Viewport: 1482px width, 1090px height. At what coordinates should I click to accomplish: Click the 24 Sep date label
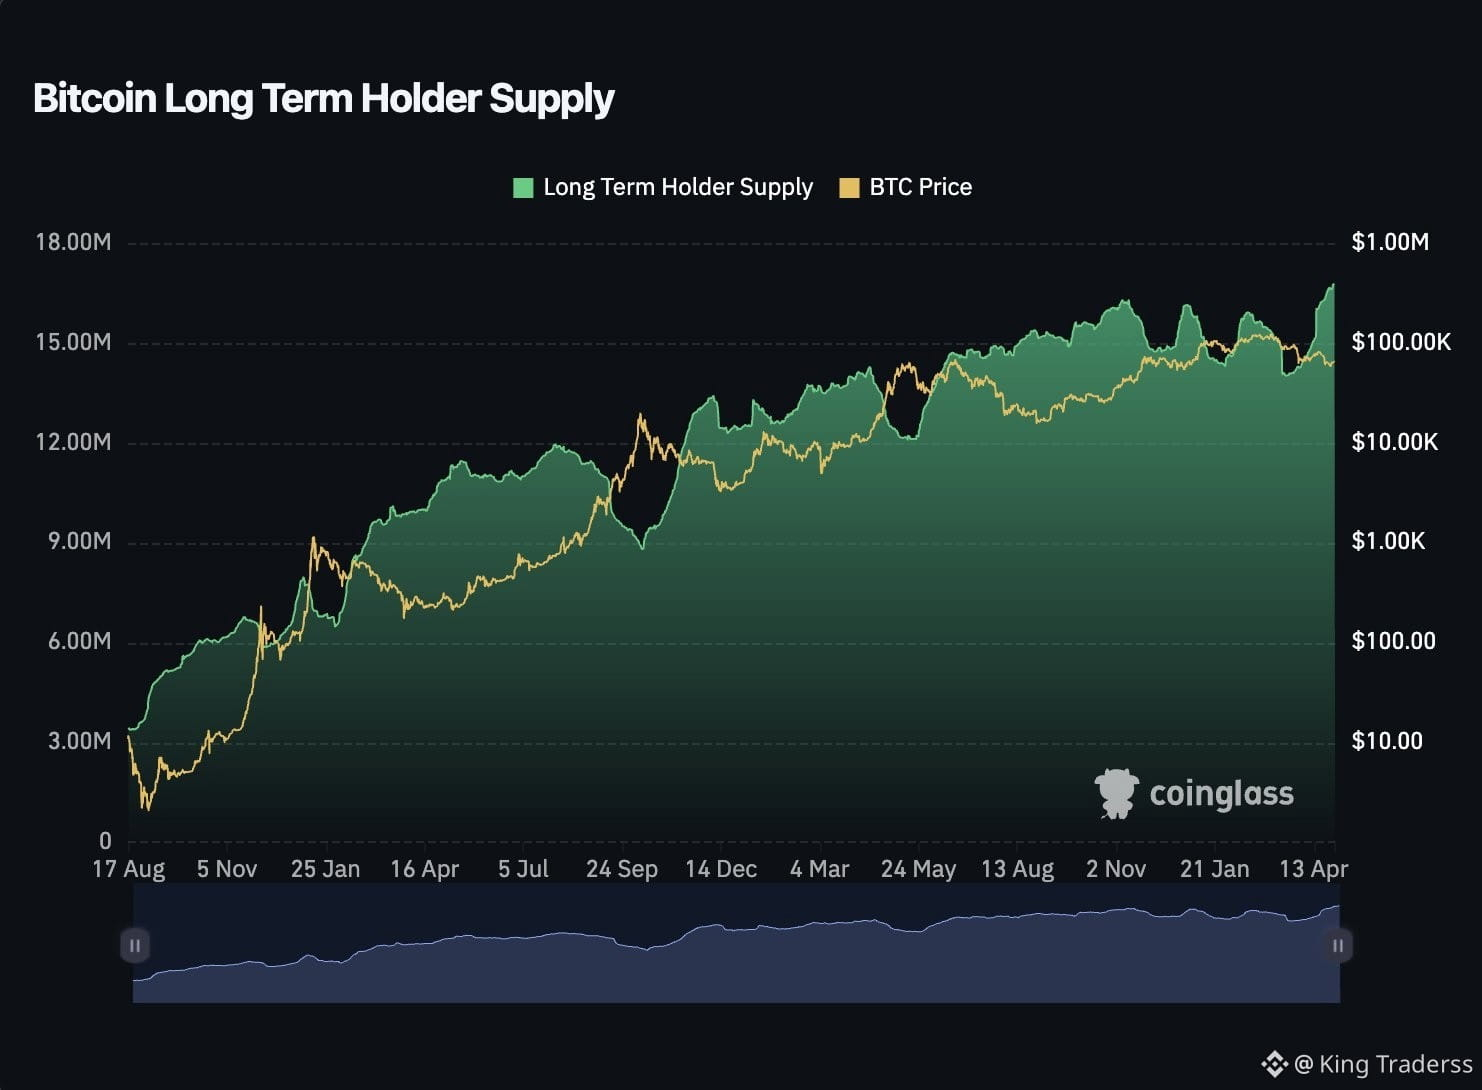pyautogui.click(x=622, y=869)
